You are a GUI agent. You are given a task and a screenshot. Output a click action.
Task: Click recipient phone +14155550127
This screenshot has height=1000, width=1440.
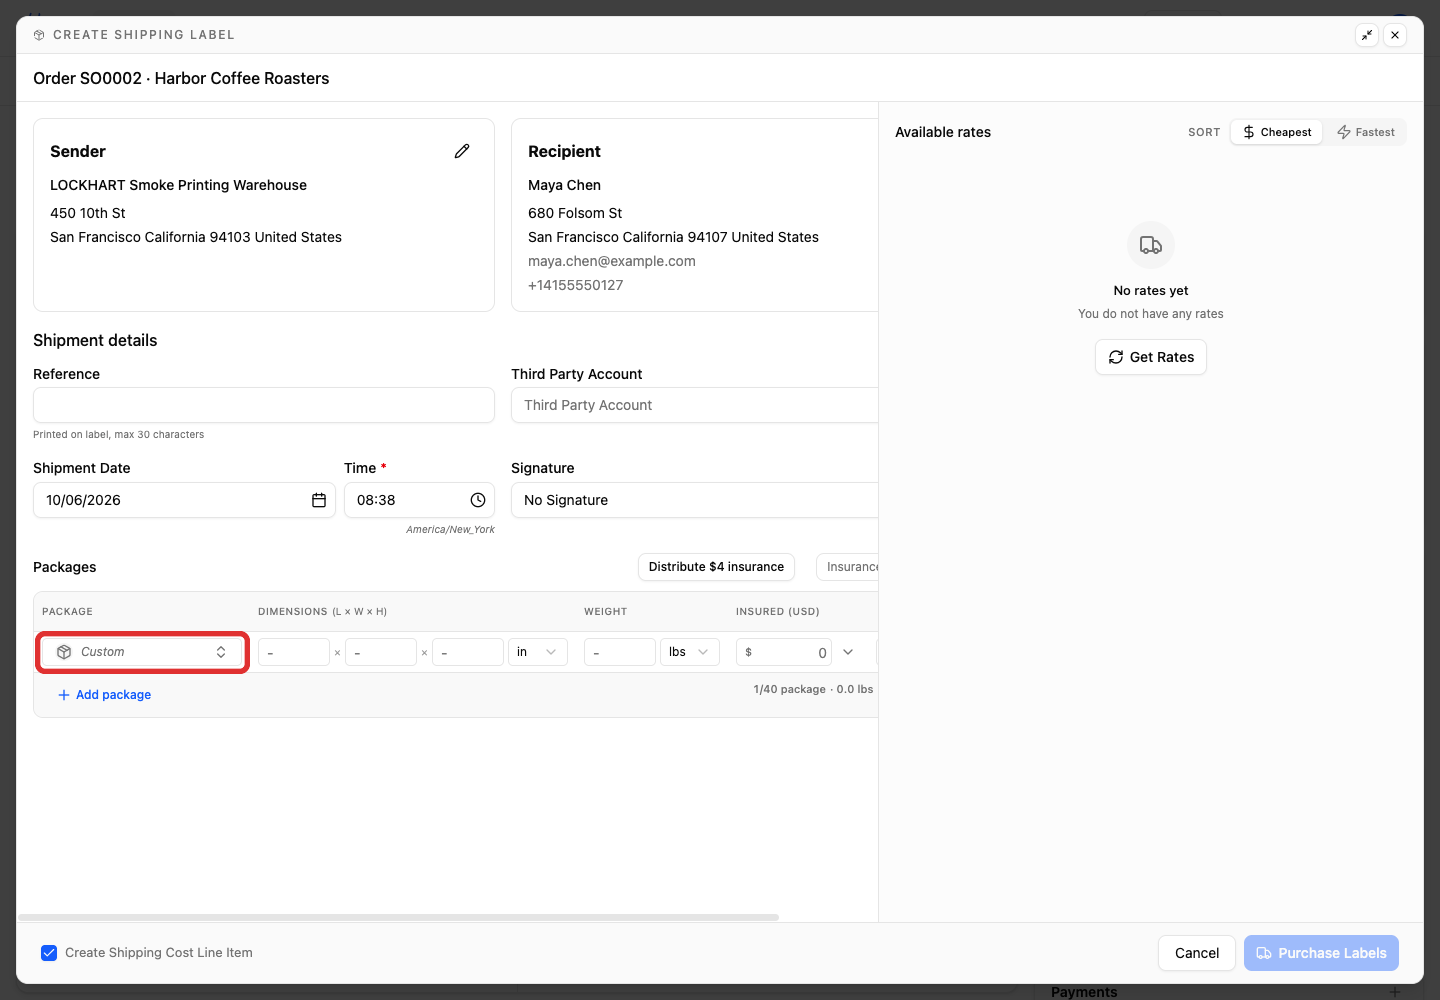point(576,285)
